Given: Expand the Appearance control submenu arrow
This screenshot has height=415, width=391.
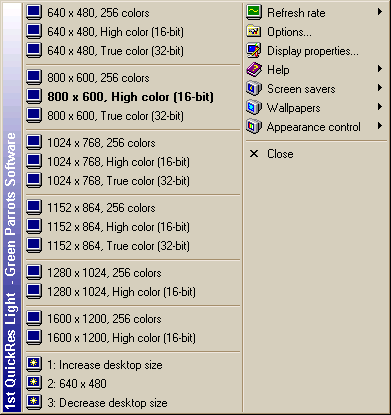Looking at the screenshot, I should (380, 126).
